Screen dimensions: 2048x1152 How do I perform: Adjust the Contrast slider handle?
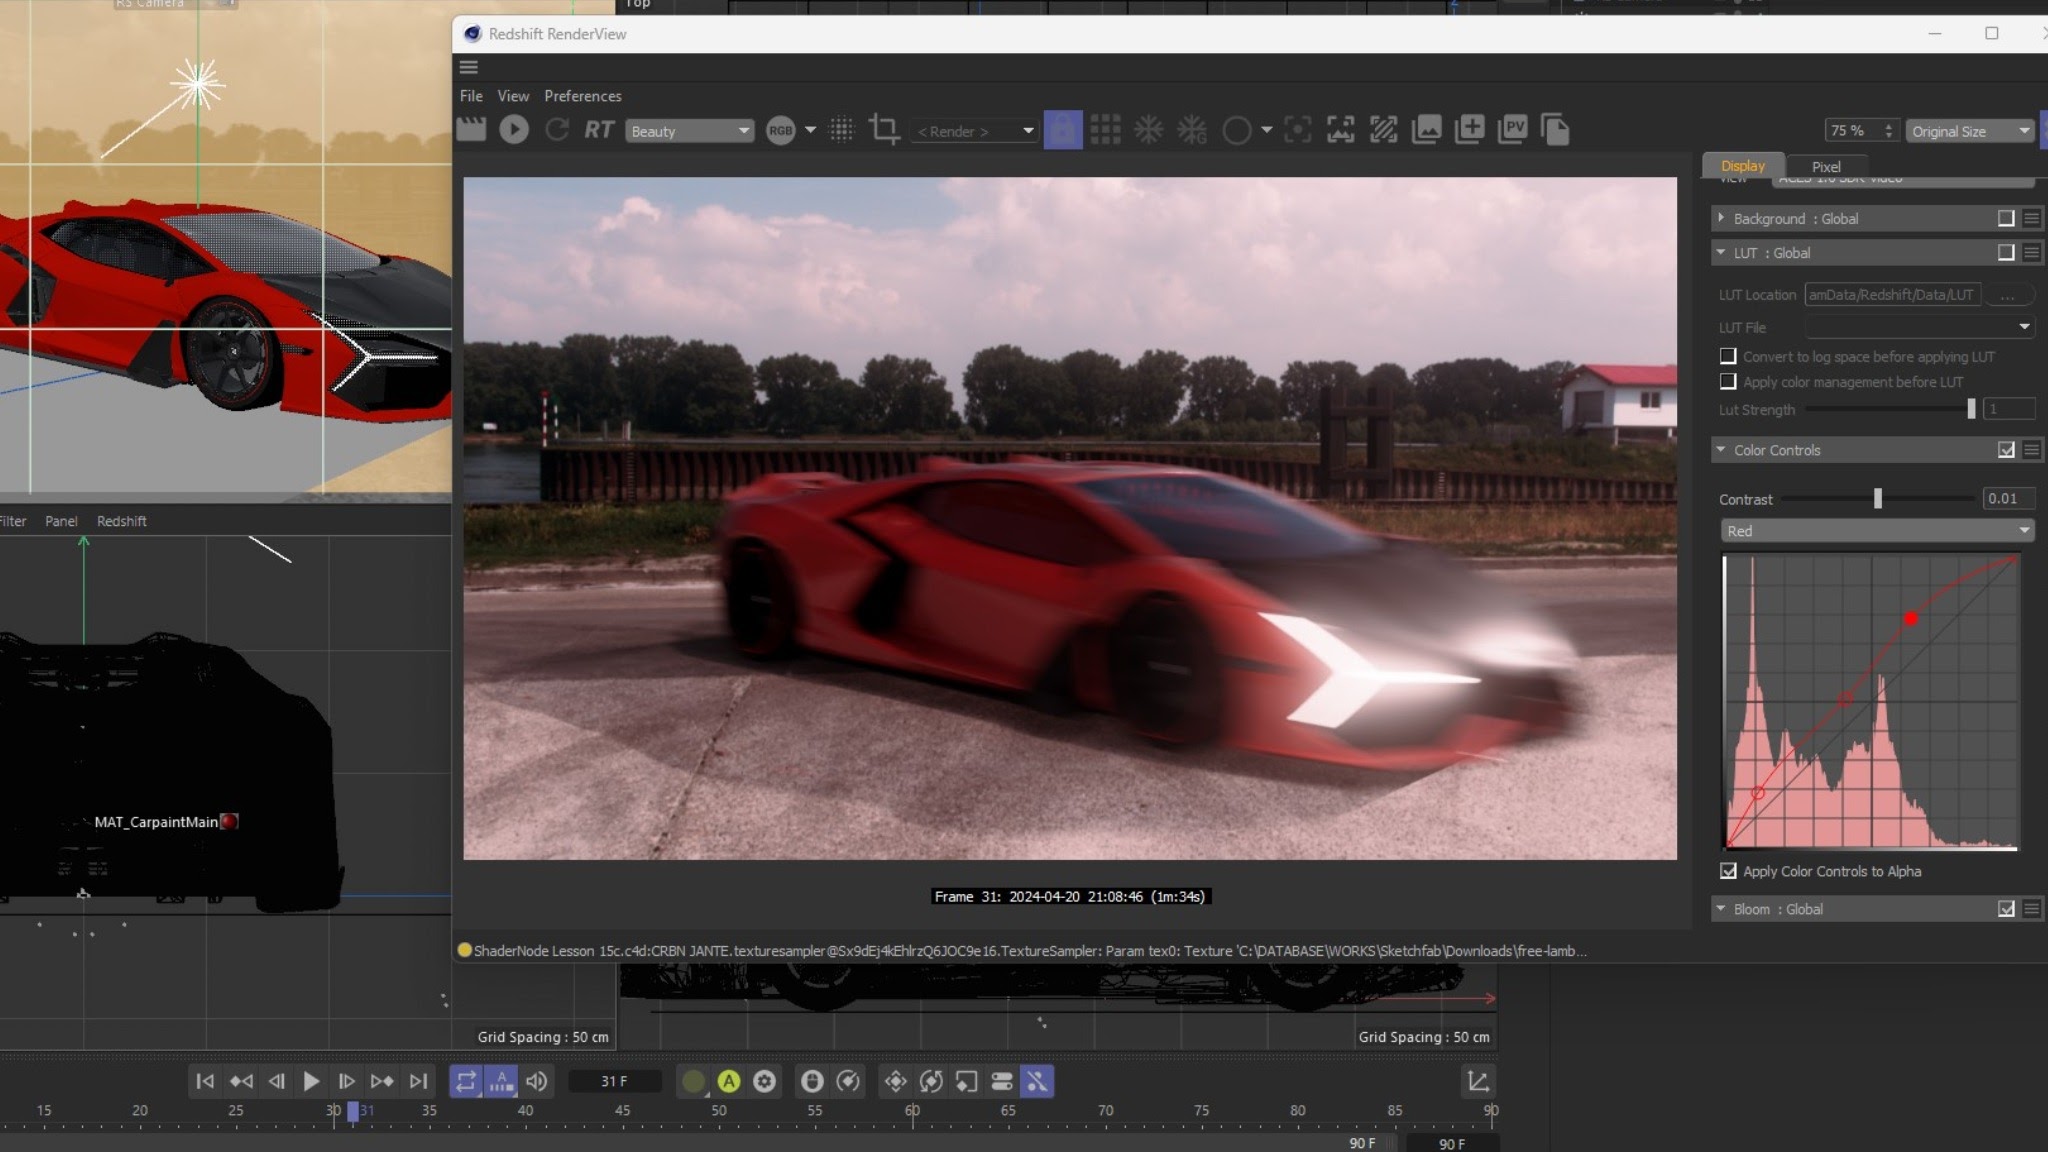(1878, 499)
